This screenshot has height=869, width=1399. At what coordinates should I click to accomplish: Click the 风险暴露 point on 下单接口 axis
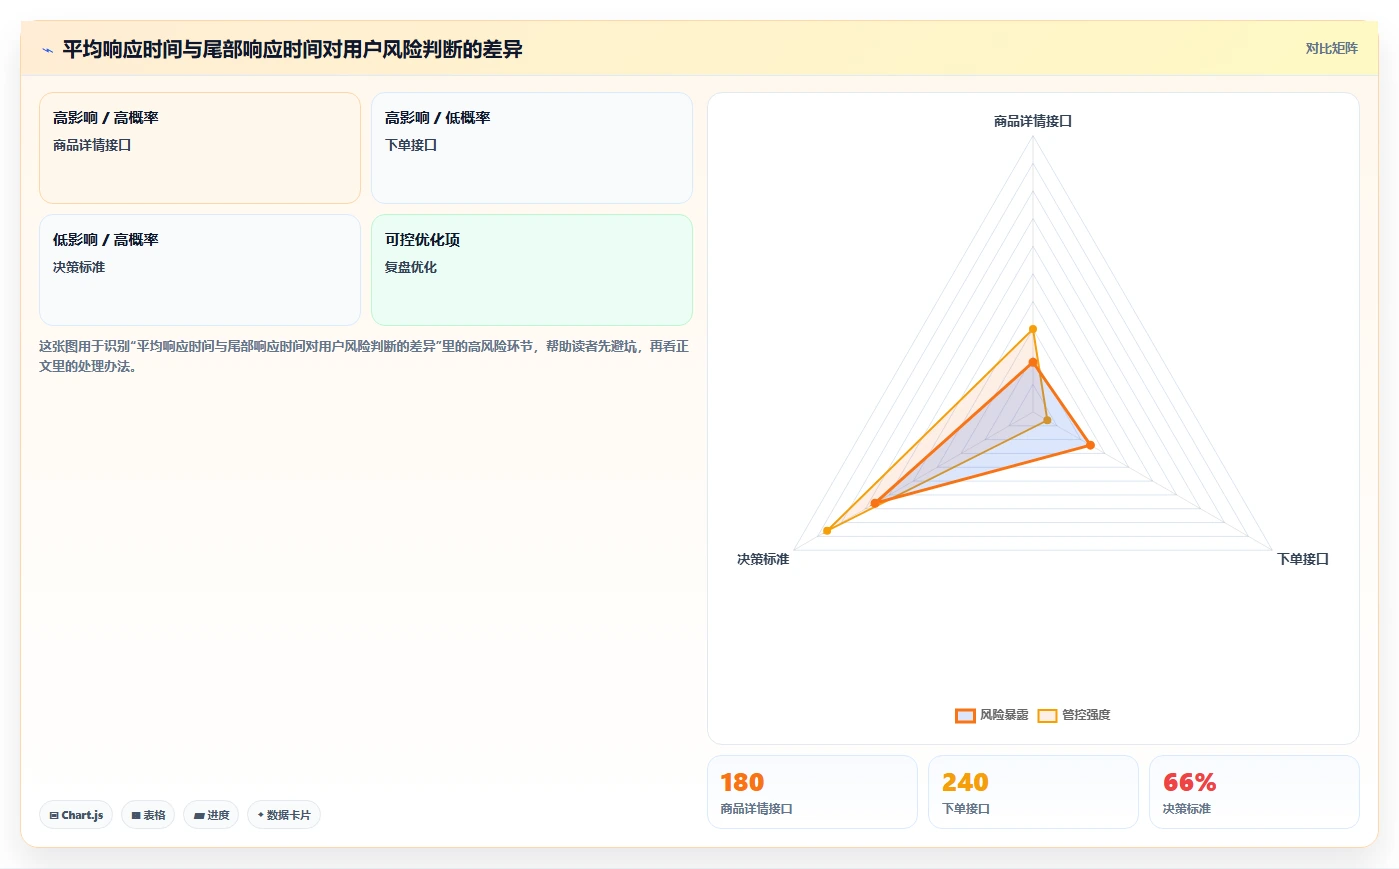(x=1090, y=445)
